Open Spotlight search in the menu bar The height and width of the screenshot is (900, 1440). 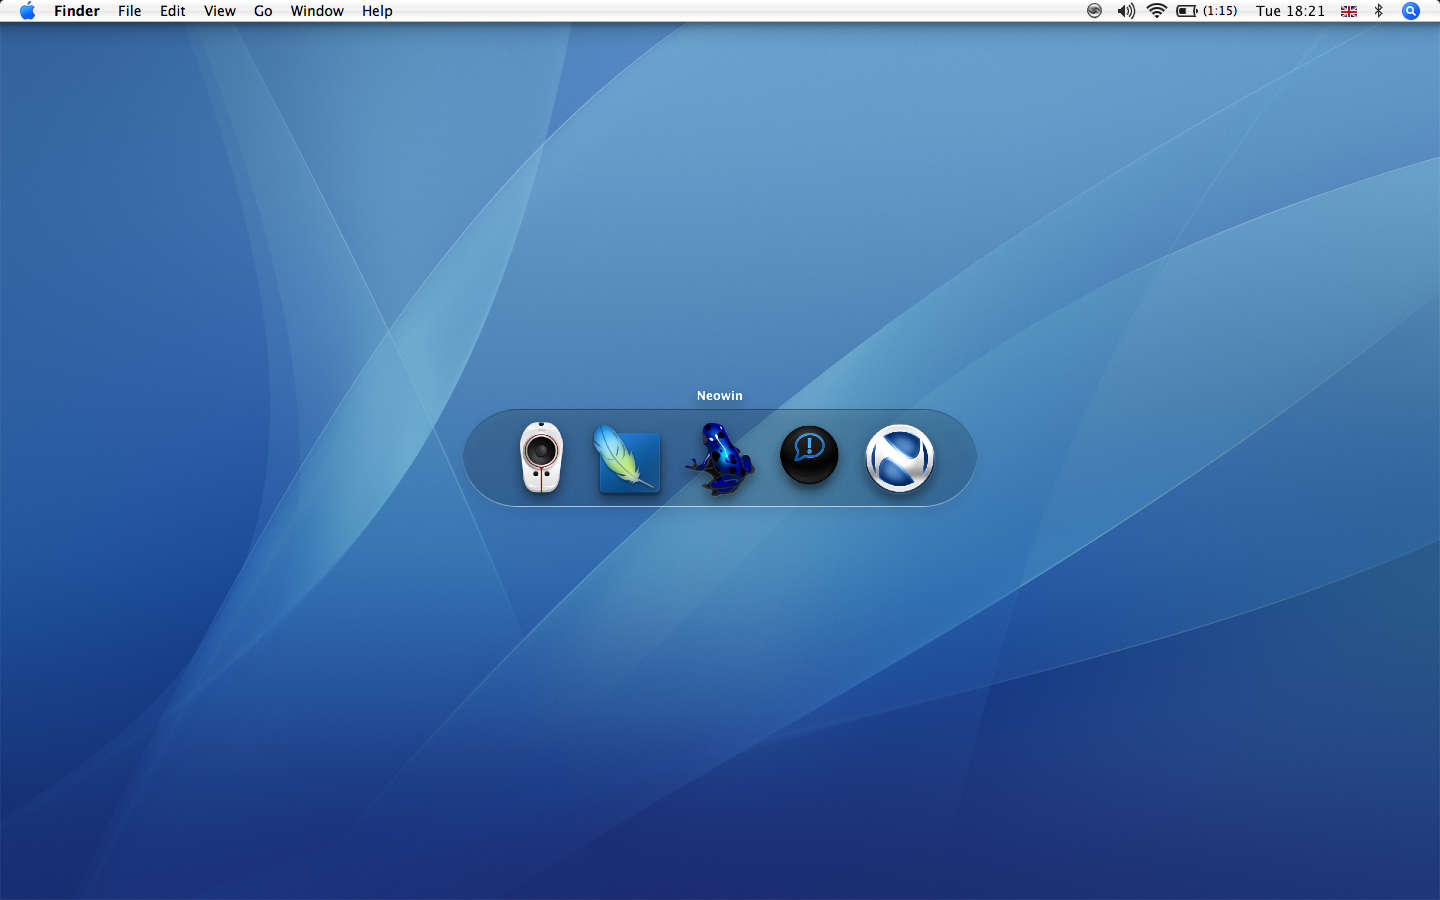coord(1410,11)
